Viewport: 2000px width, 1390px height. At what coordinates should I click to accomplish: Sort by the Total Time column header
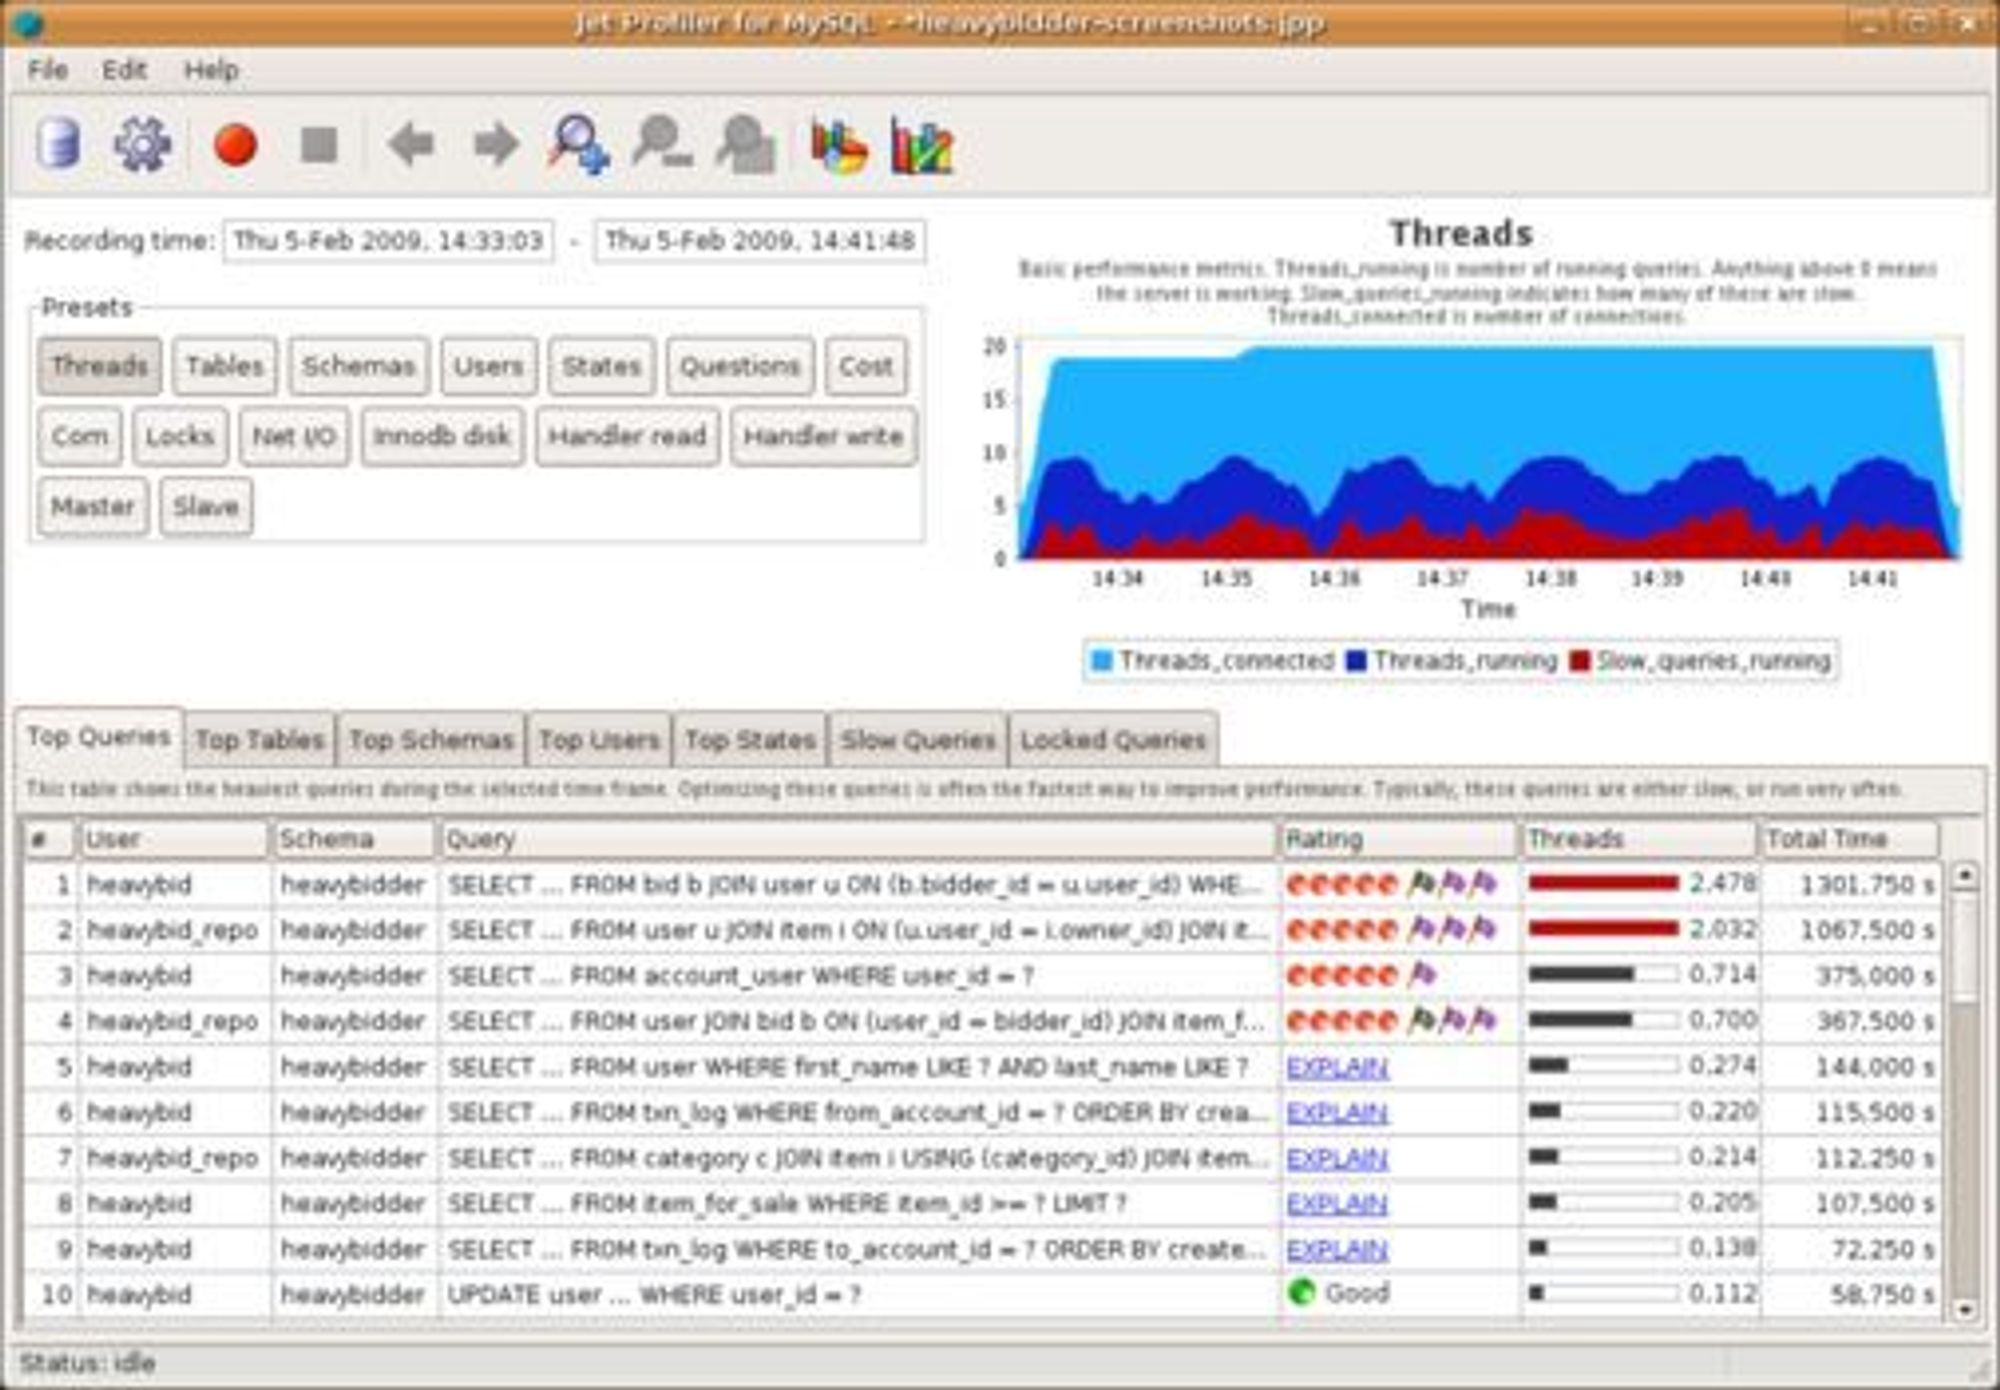(x=1850, y=839)
